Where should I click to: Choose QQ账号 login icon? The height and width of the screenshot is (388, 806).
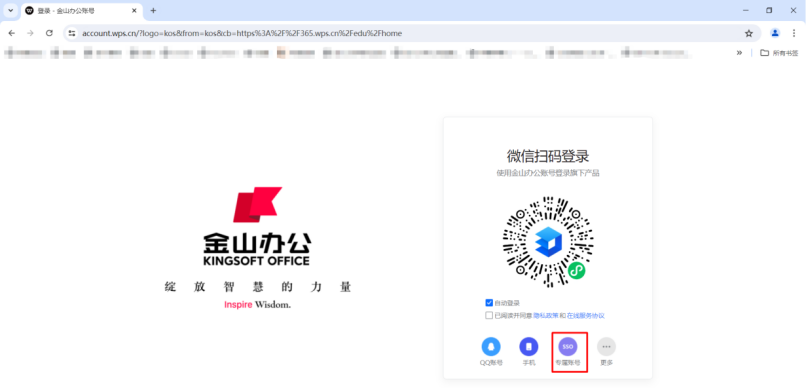point(491,347)
